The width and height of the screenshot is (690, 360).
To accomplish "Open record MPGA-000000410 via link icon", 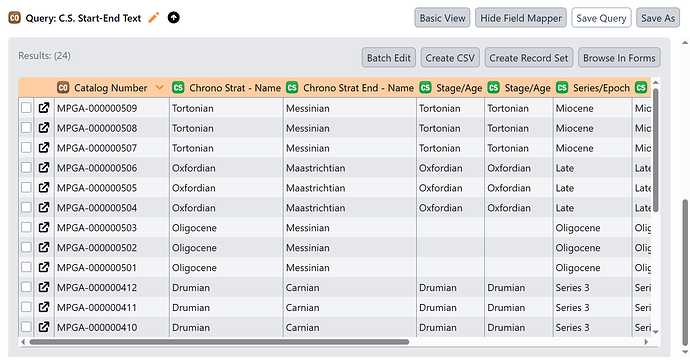I will (44, 327).
